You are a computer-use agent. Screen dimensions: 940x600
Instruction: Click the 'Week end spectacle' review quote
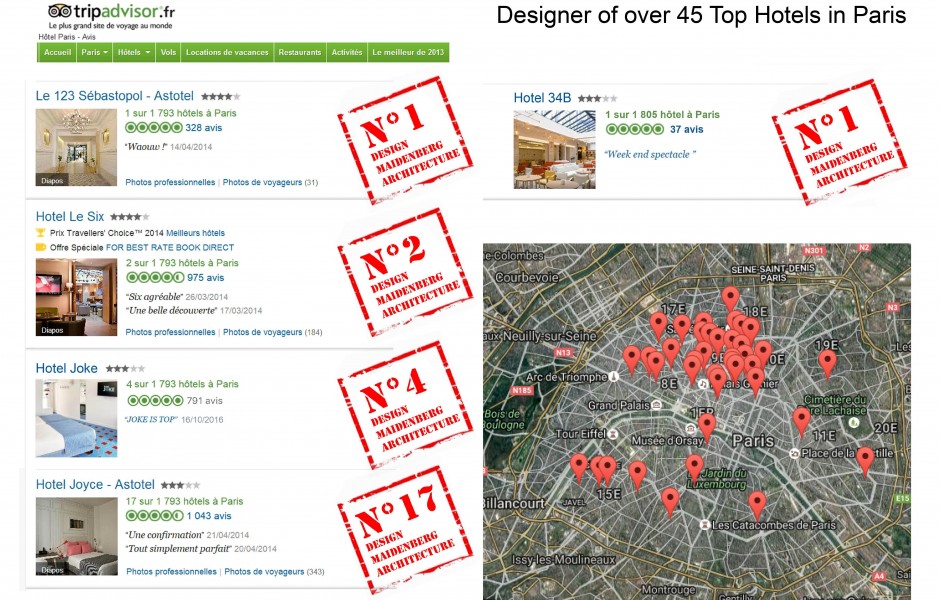pos(650,154)
